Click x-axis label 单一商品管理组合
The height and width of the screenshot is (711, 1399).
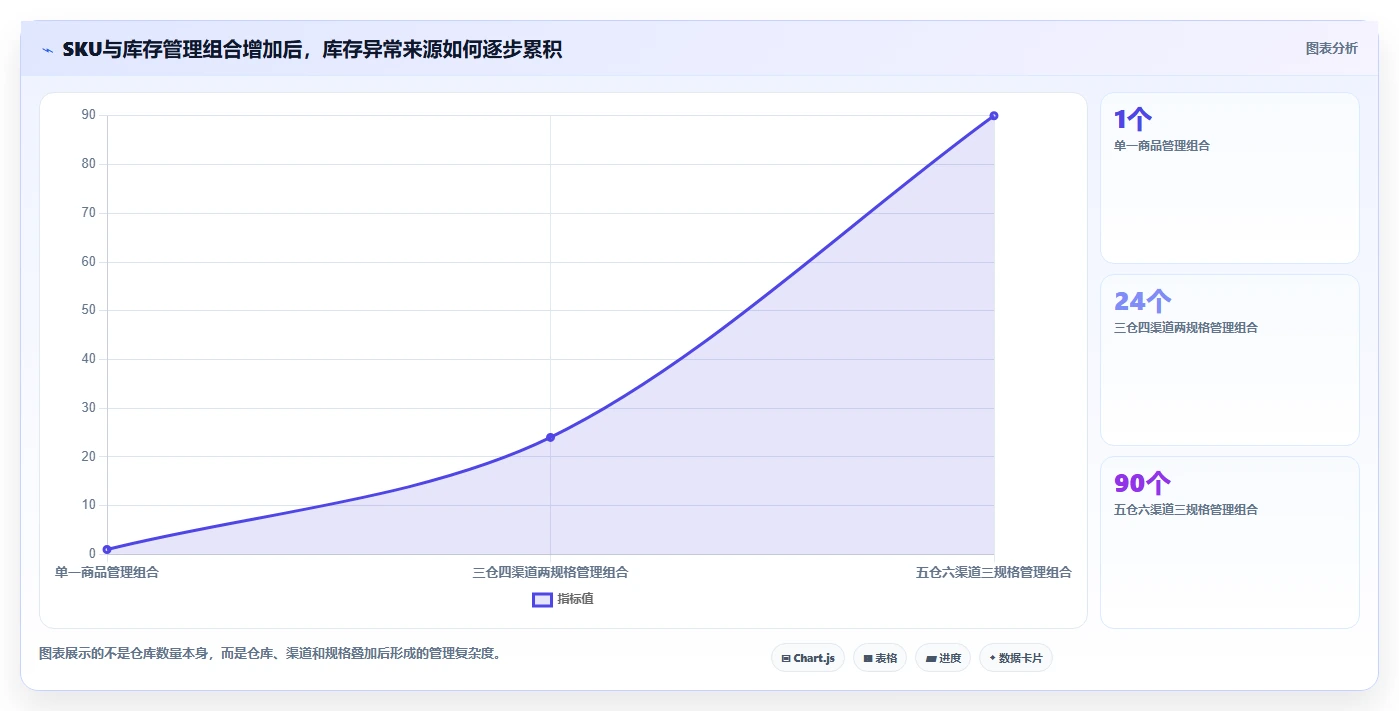(107, 573)
